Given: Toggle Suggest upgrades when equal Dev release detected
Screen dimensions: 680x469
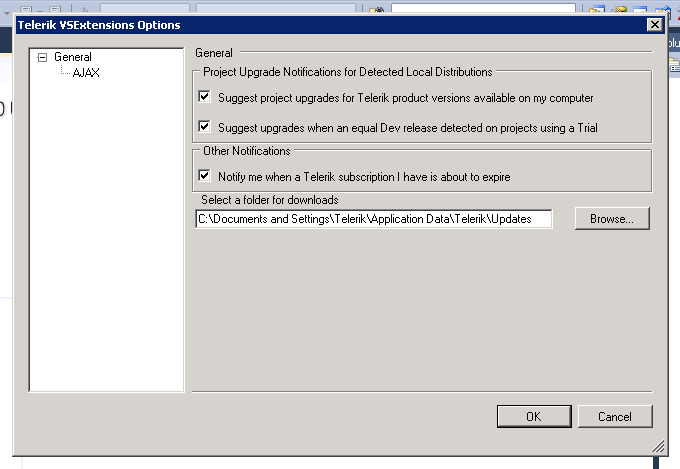Looking at the screenshot, I should [204, 126].
